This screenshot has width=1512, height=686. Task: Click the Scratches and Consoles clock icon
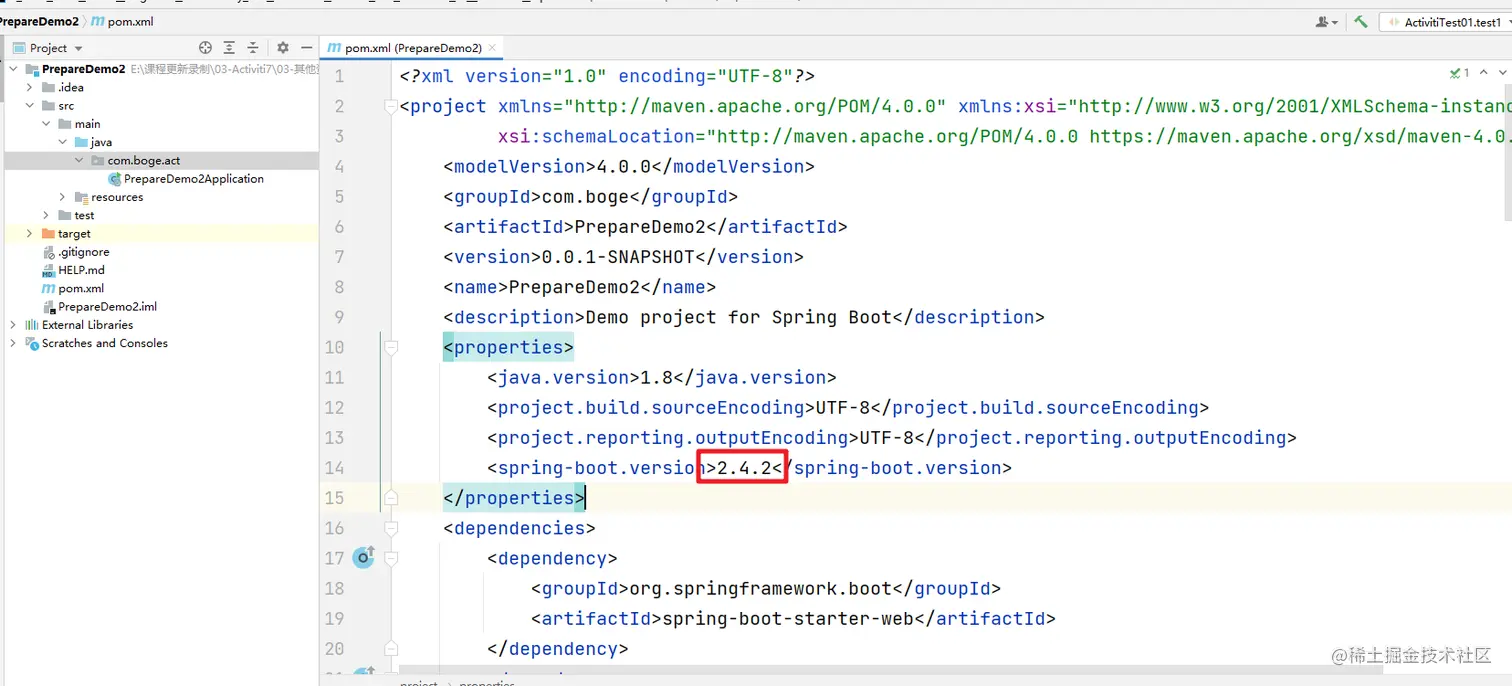[32, 343]
